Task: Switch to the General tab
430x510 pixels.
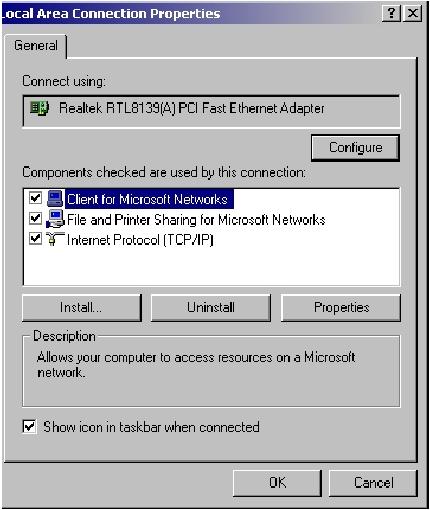Action: point(36,46)
